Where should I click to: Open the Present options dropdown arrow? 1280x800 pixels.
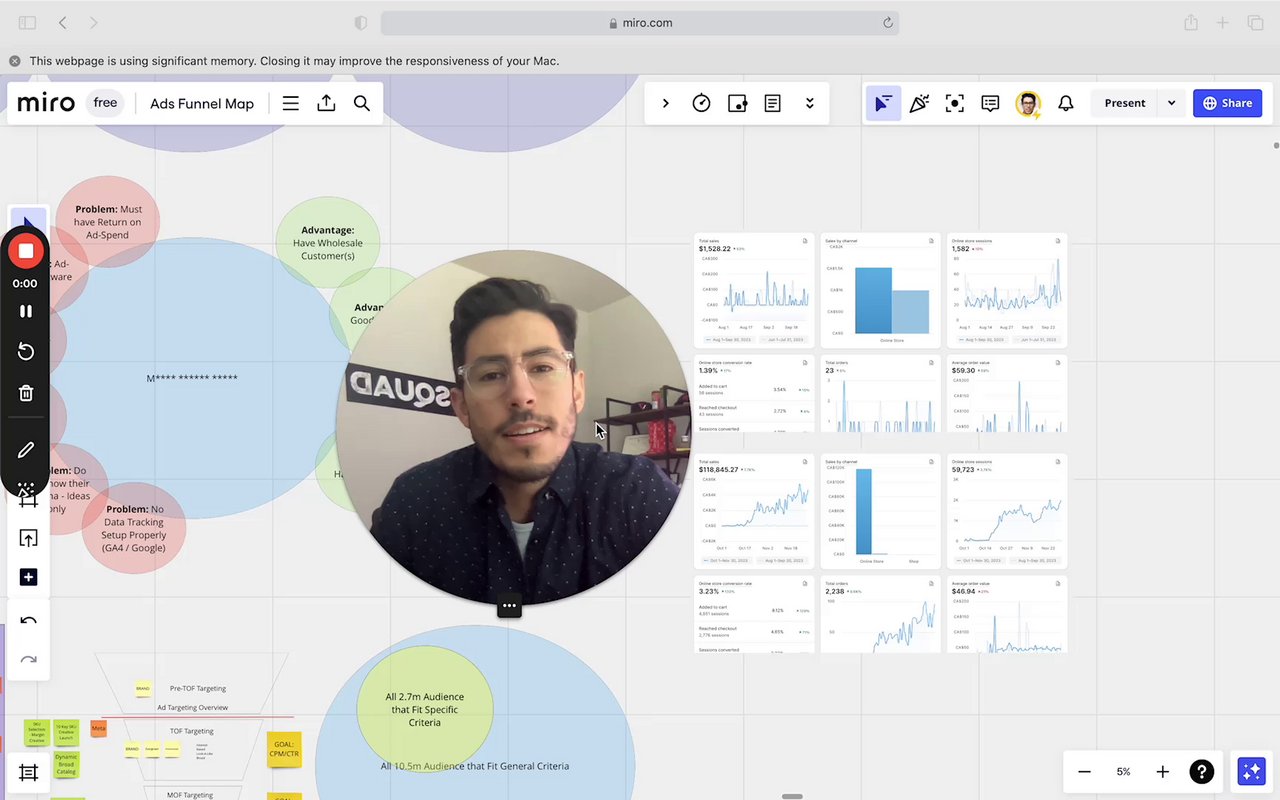[x=1171, y=103]
